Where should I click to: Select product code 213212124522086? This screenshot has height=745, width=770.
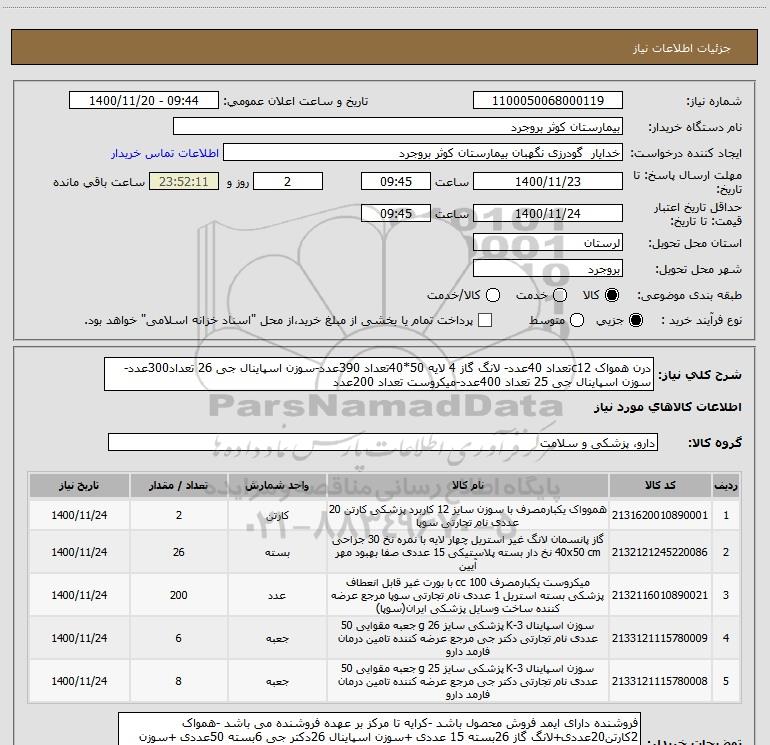tap(660, 552)
